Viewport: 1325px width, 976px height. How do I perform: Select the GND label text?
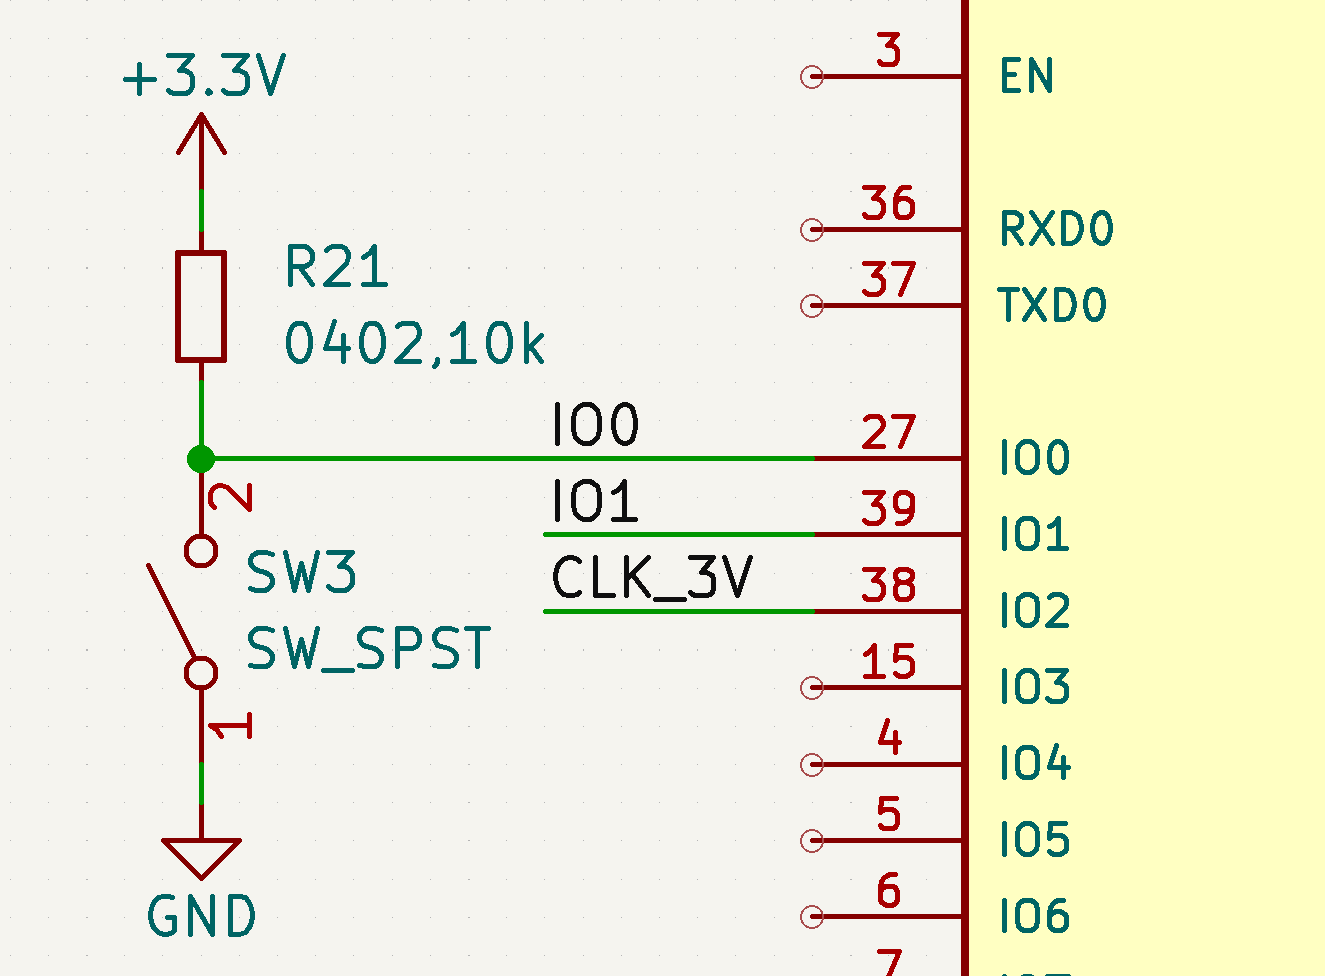click(201, 917)
